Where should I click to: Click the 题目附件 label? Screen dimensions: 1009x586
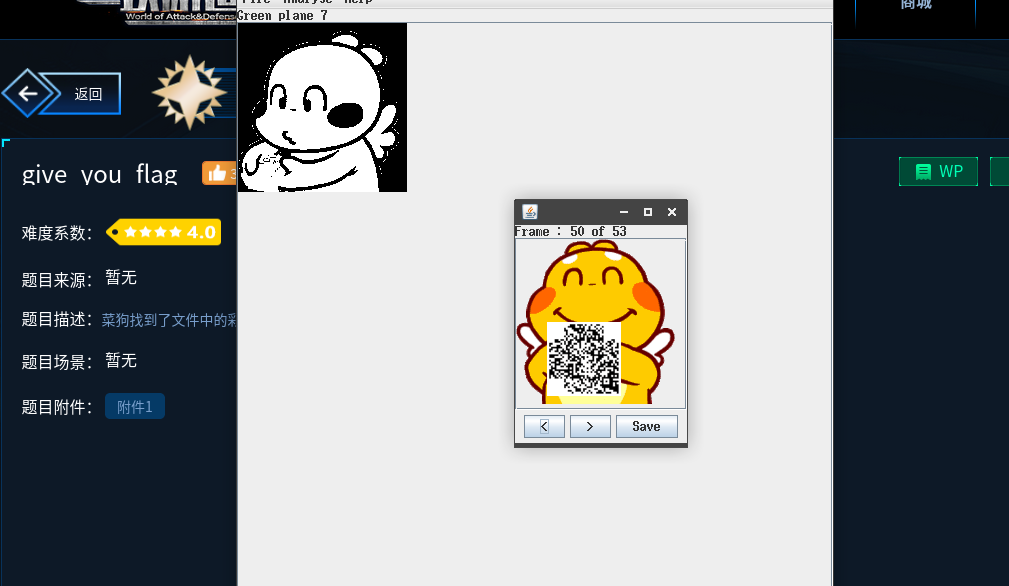[57, 407]
